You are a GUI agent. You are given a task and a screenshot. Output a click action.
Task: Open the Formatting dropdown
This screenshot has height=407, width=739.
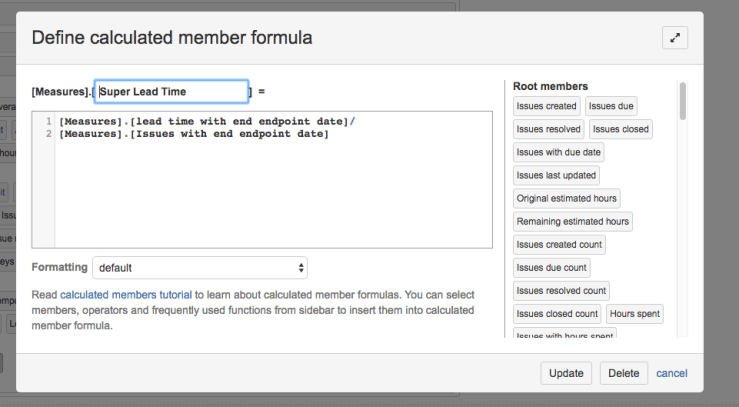(x=200, y=268)
